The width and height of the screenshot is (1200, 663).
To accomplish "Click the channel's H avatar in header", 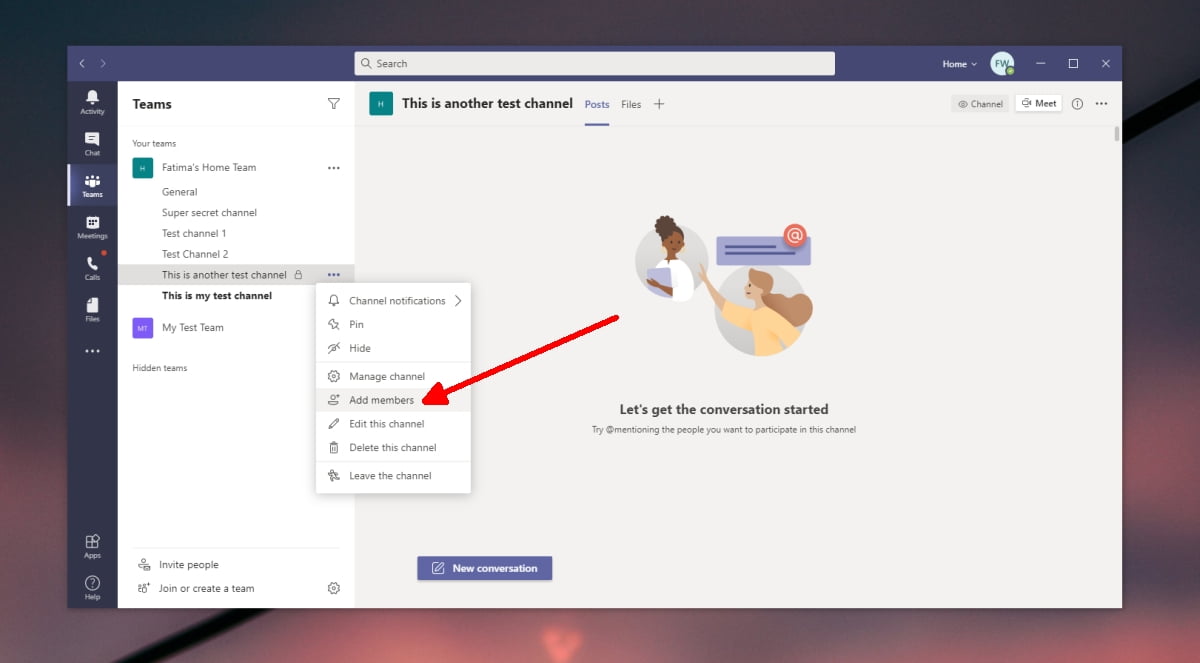I will 381,103.
